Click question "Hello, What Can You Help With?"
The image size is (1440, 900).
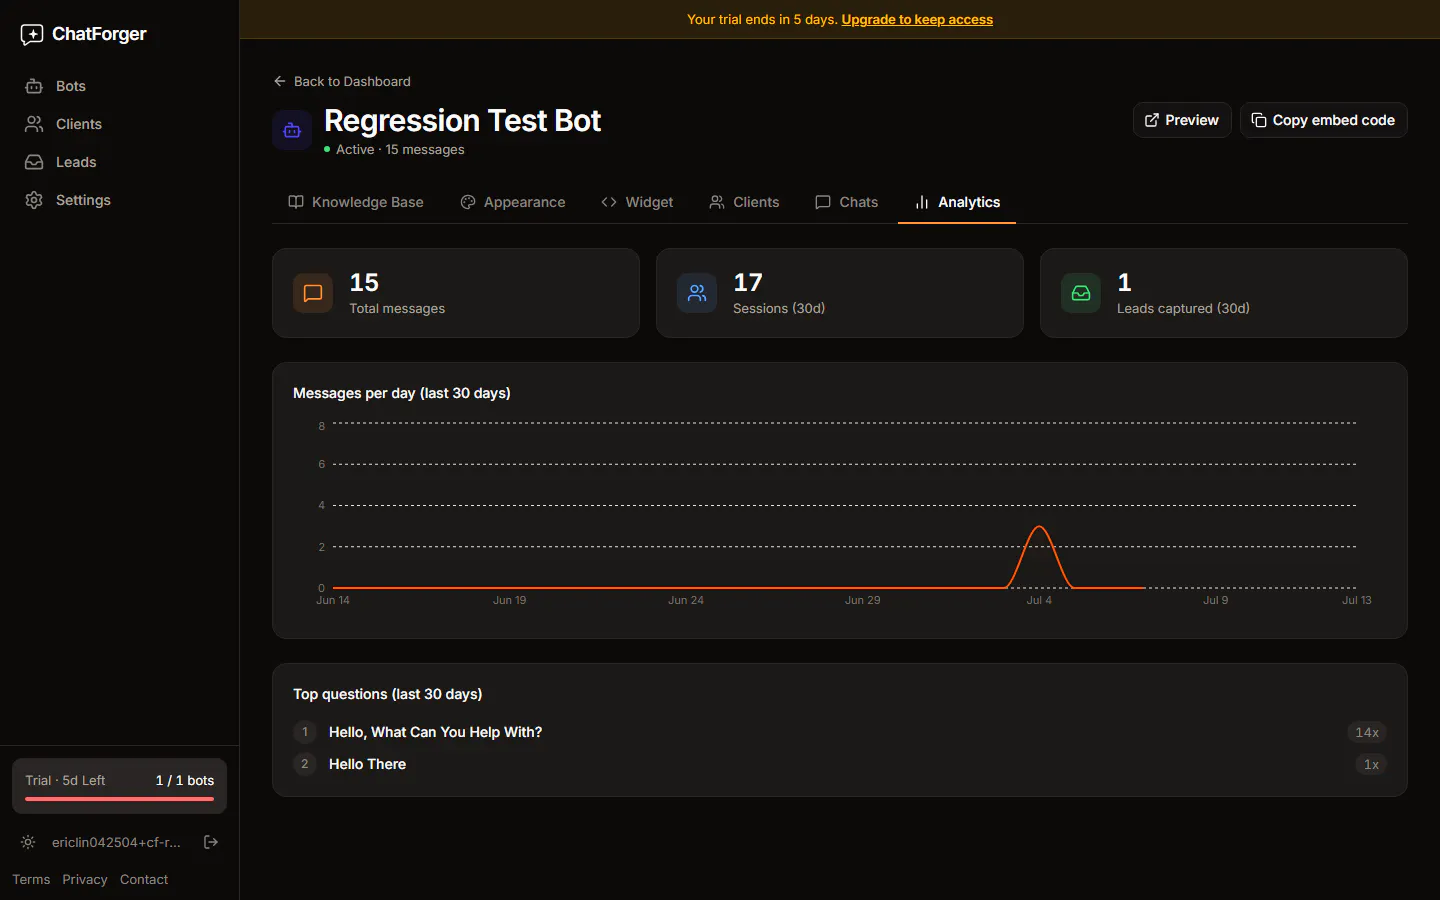pos(435,732)
